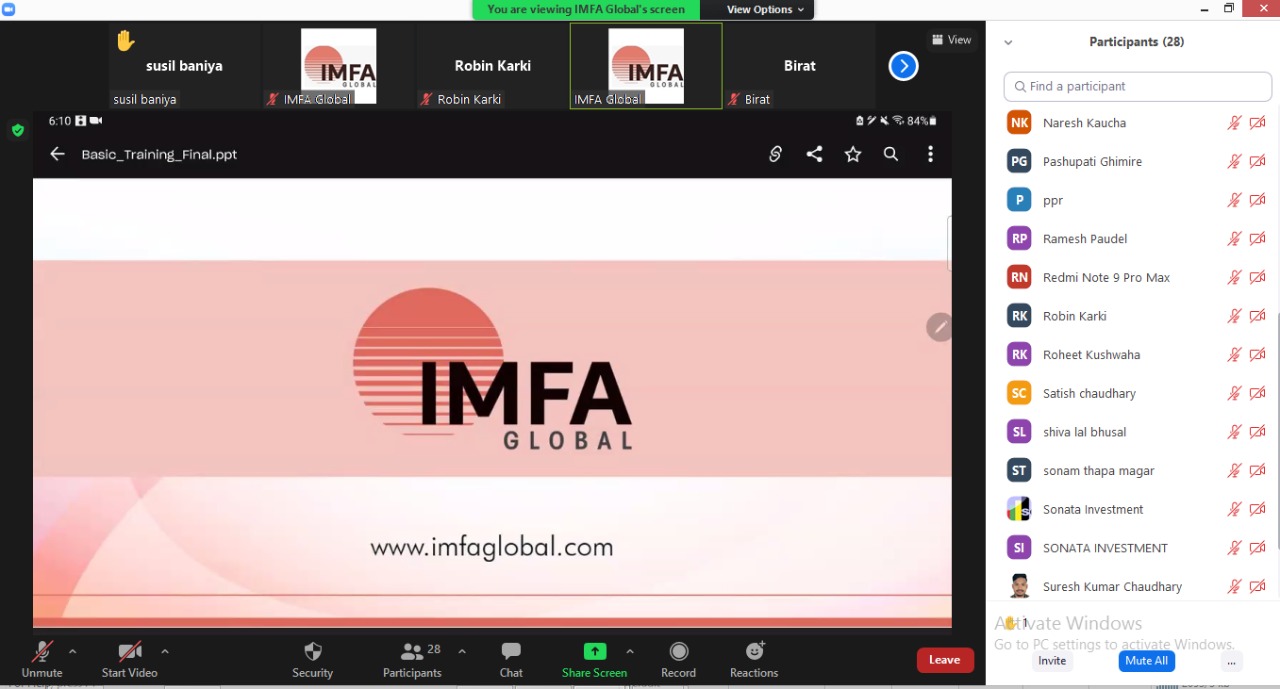Expand share options arrow beside Share Screen
This screenshot has width=1280, height=689.
629,651
